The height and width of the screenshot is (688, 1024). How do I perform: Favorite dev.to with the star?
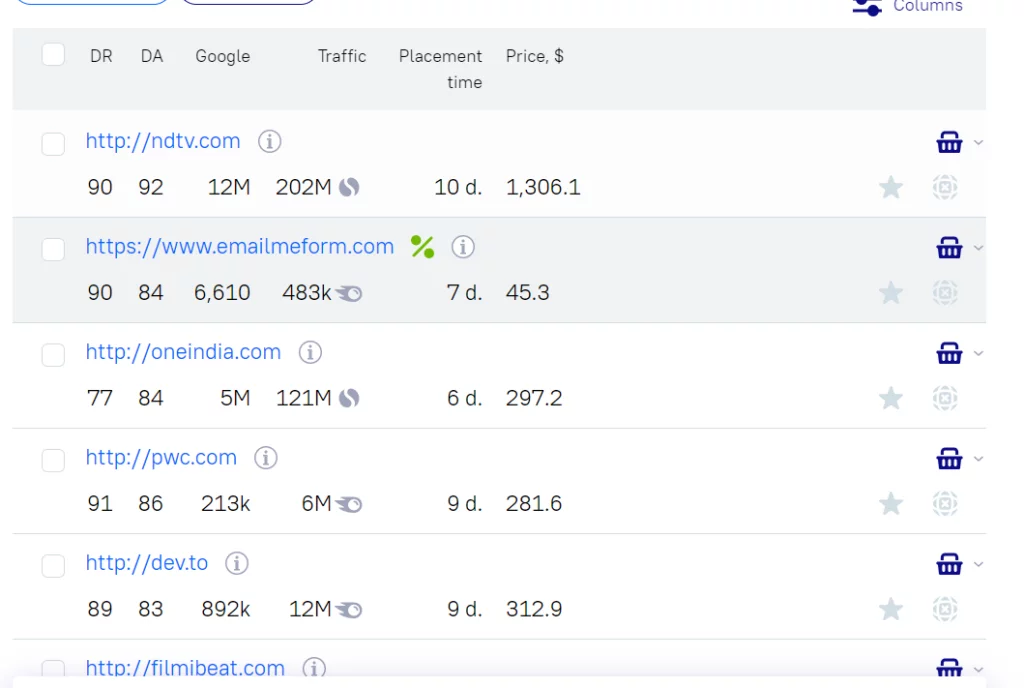891,610
